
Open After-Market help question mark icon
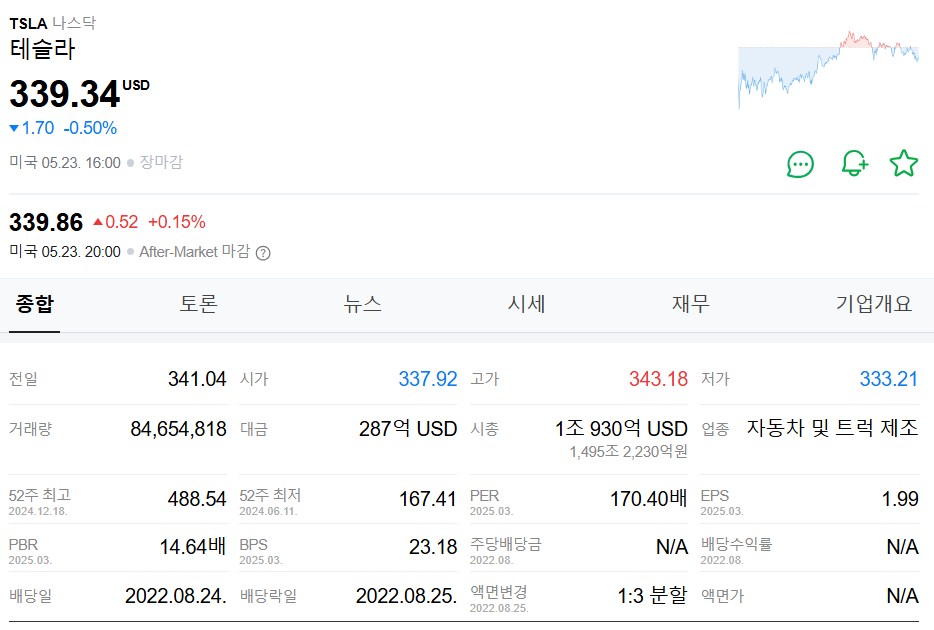click(263, 253)
